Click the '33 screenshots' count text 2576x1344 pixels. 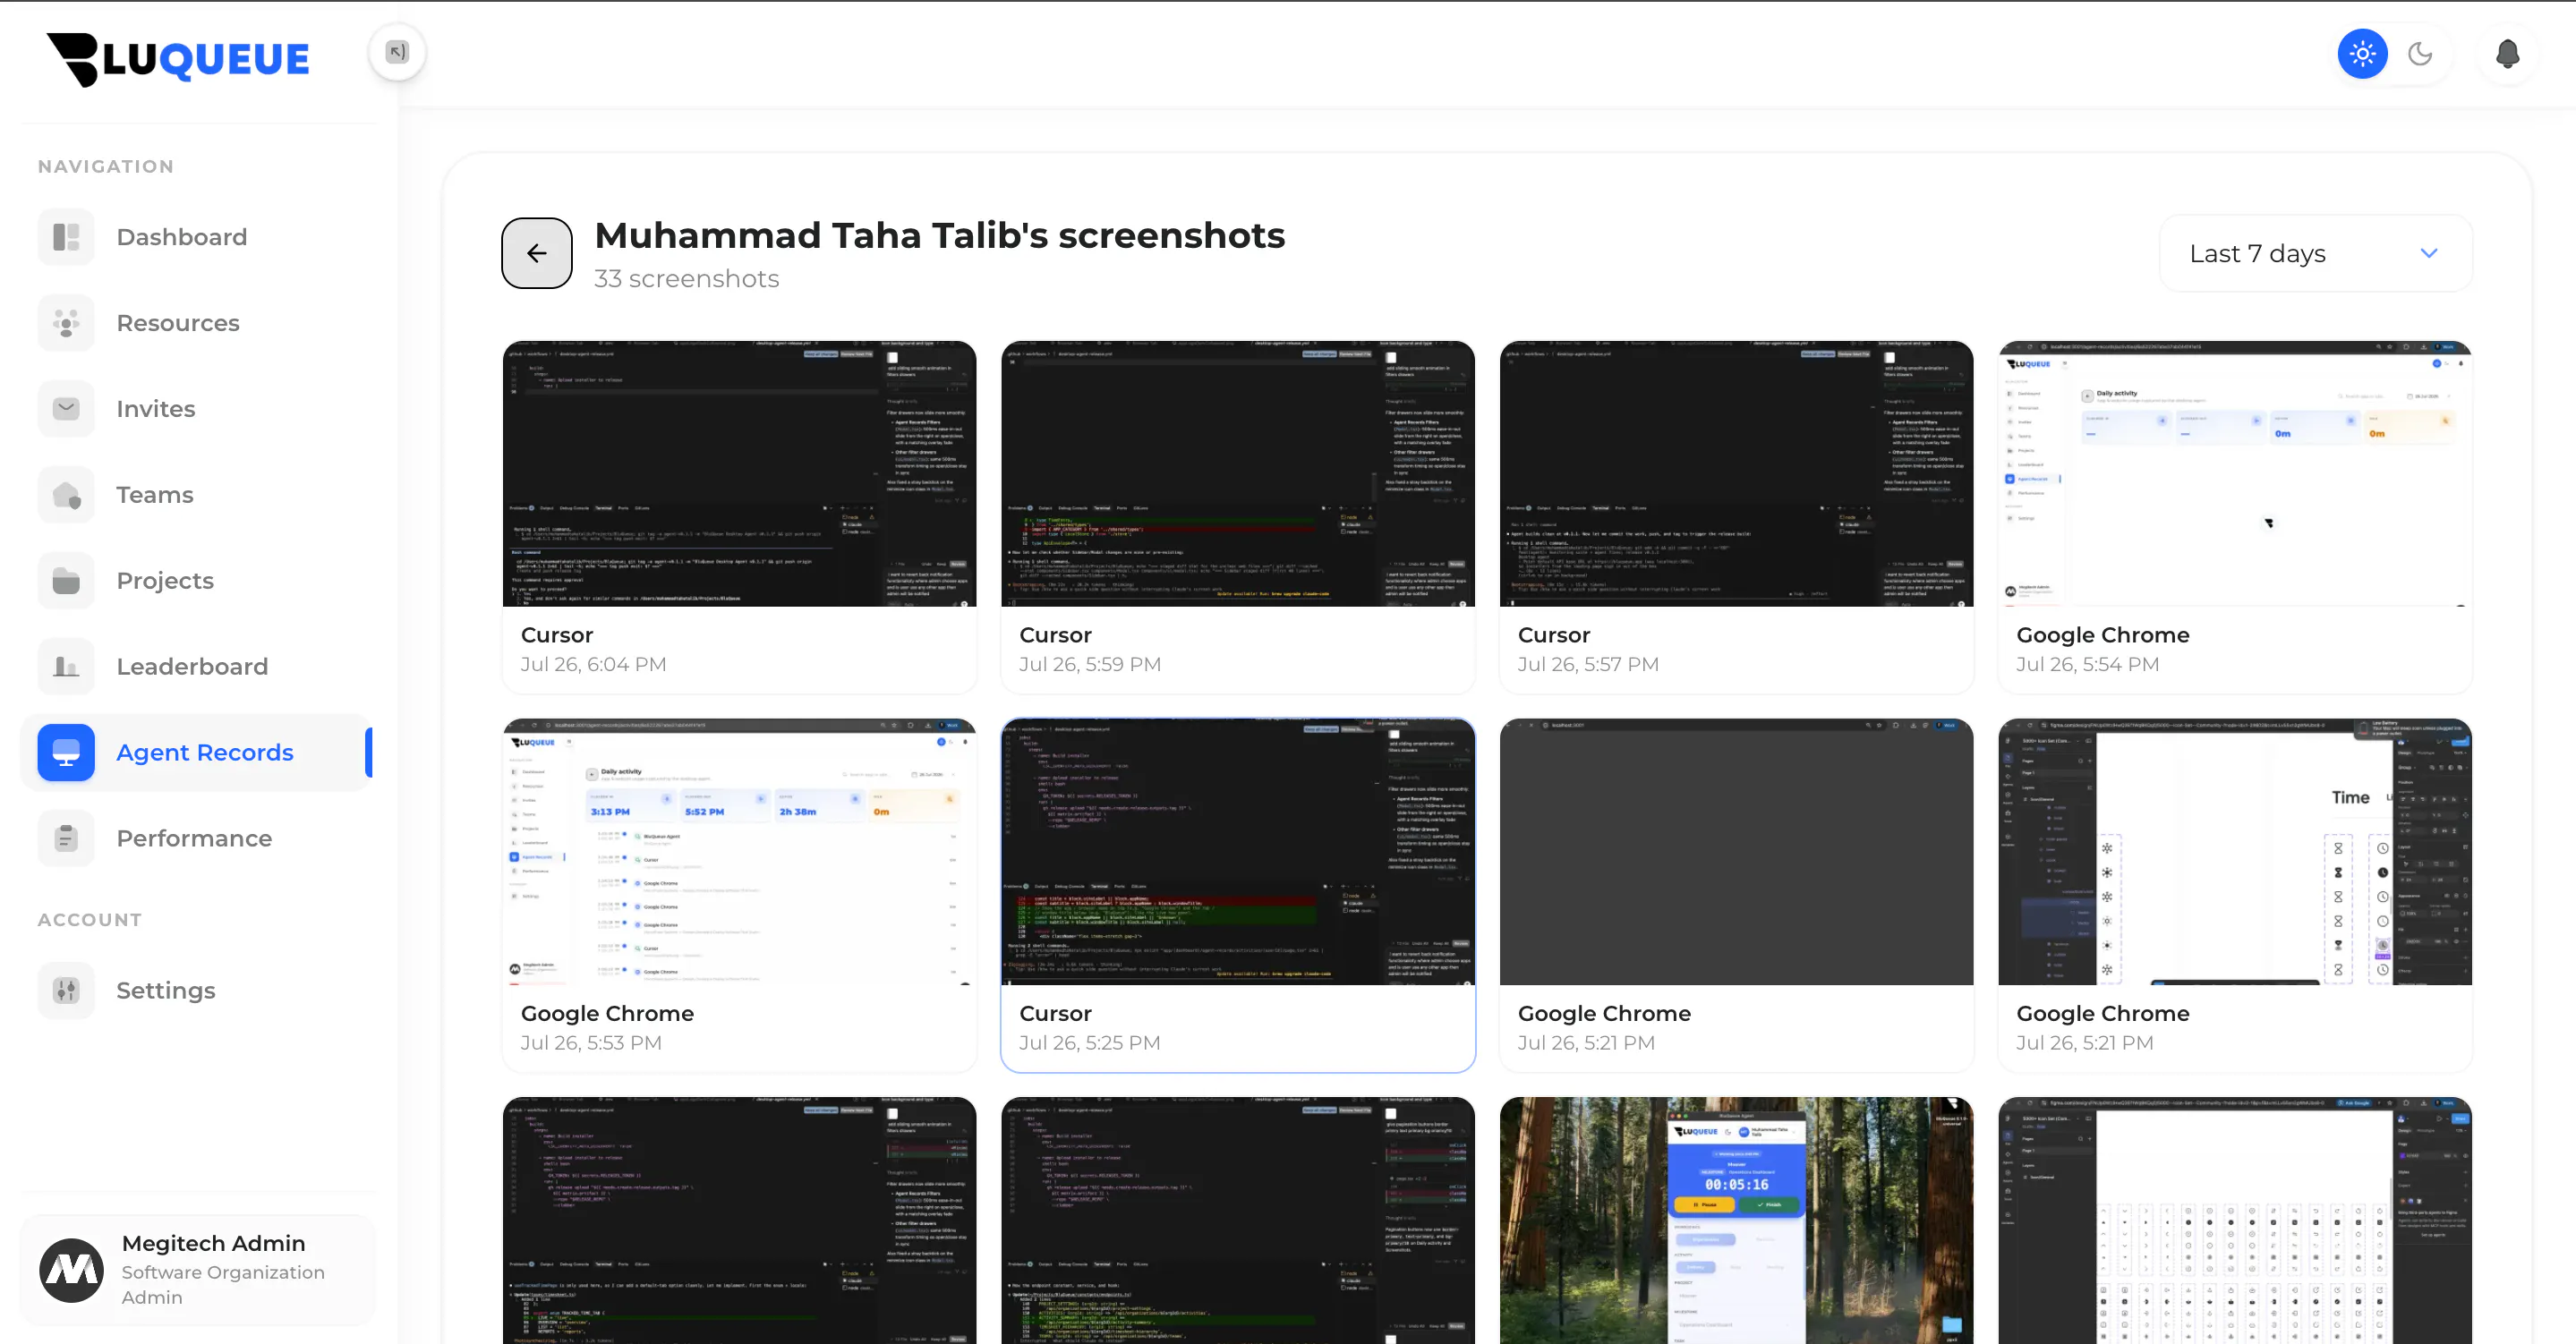click(686, 279)
